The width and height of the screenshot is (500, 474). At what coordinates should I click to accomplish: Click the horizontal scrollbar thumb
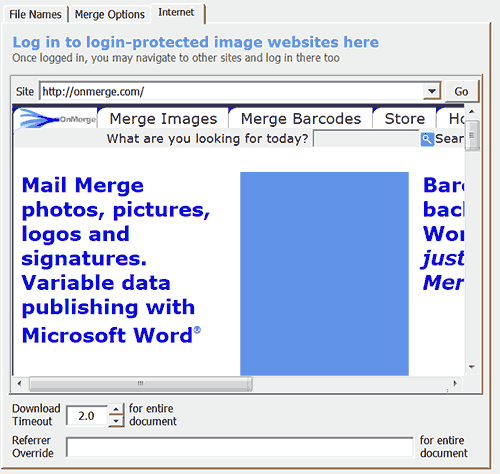[x=140, y=384]
